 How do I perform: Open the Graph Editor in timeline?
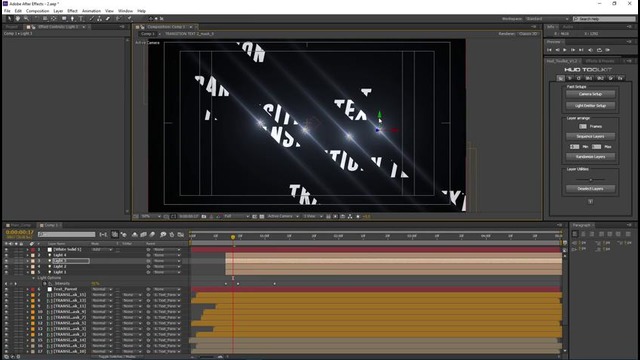[x=180, y=234]
